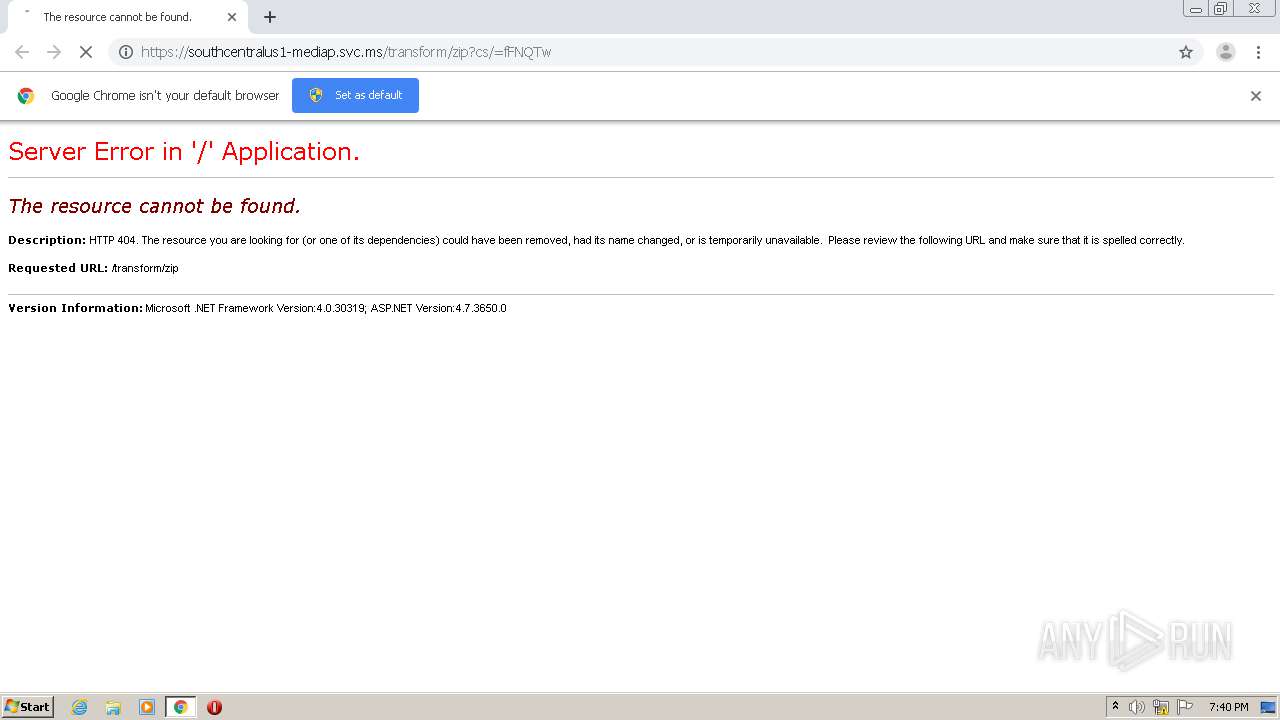This screenshot has width=1280, height=720.
Task: Open the Windows Start menu
Action: pyautogui.click(x=28, y=707)
